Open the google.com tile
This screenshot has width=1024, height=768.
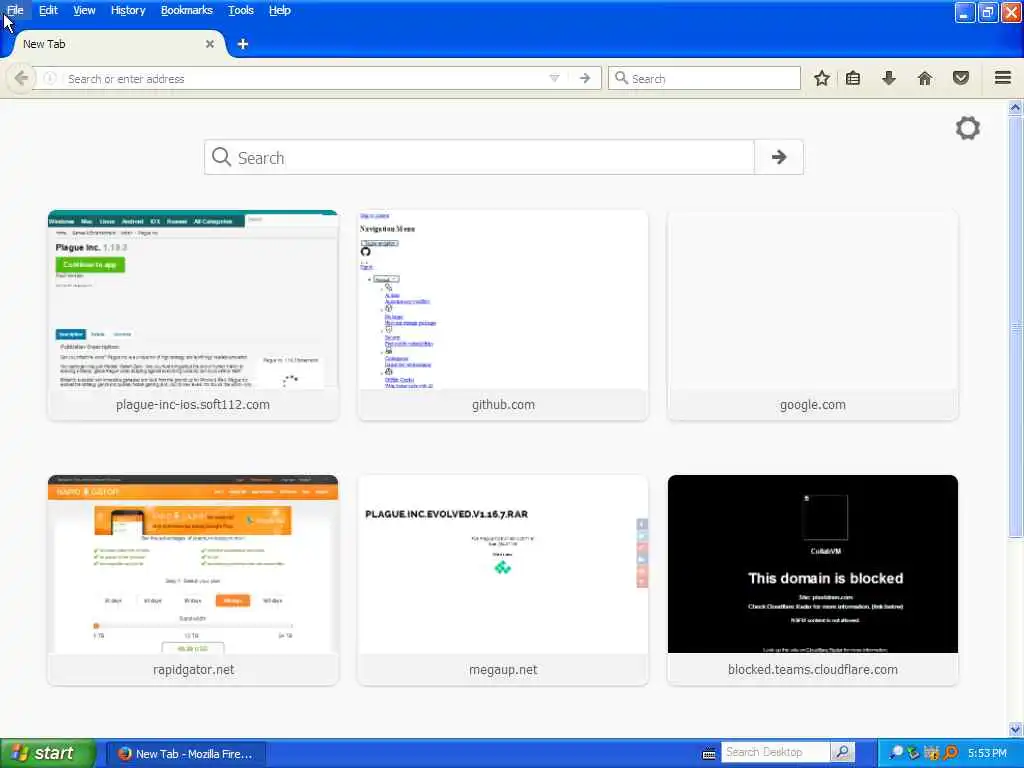coord(813,315)
